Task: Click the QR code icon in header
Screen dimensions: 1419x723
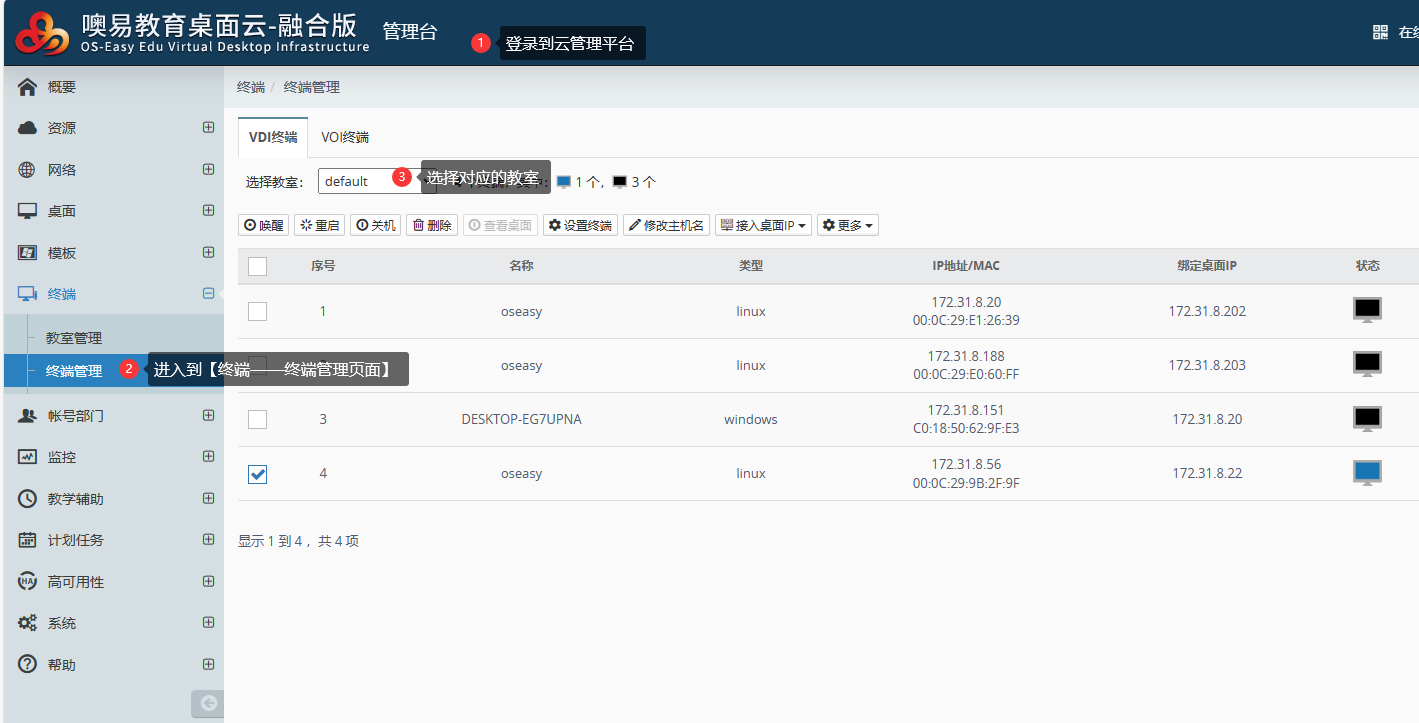Action: [1380, 32]
